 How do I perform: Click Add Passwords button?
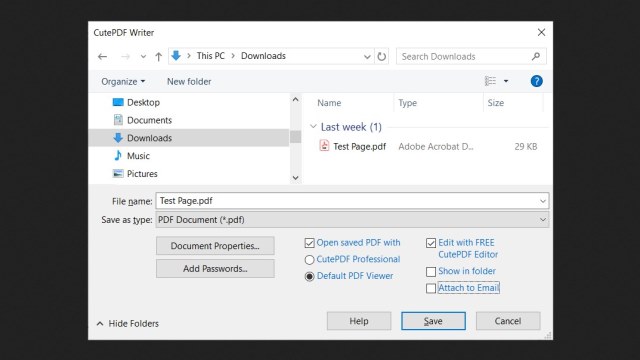(x=215, y=269)
